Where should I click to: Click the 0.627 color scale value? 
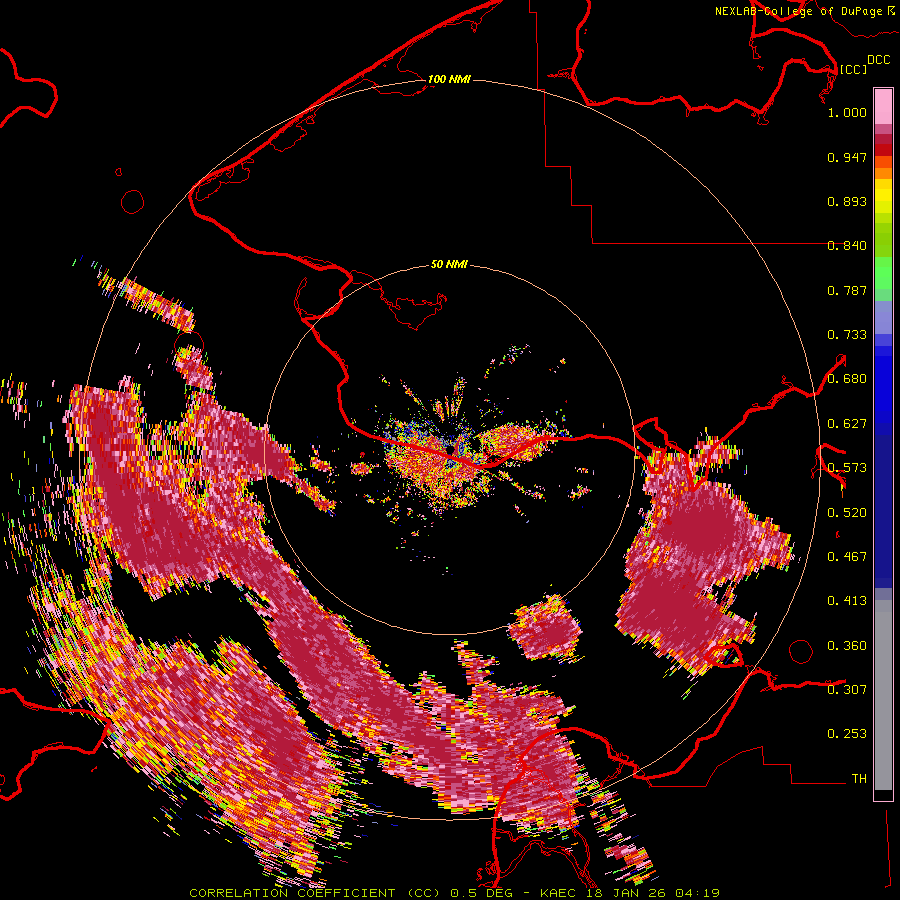tap(847, 424)
